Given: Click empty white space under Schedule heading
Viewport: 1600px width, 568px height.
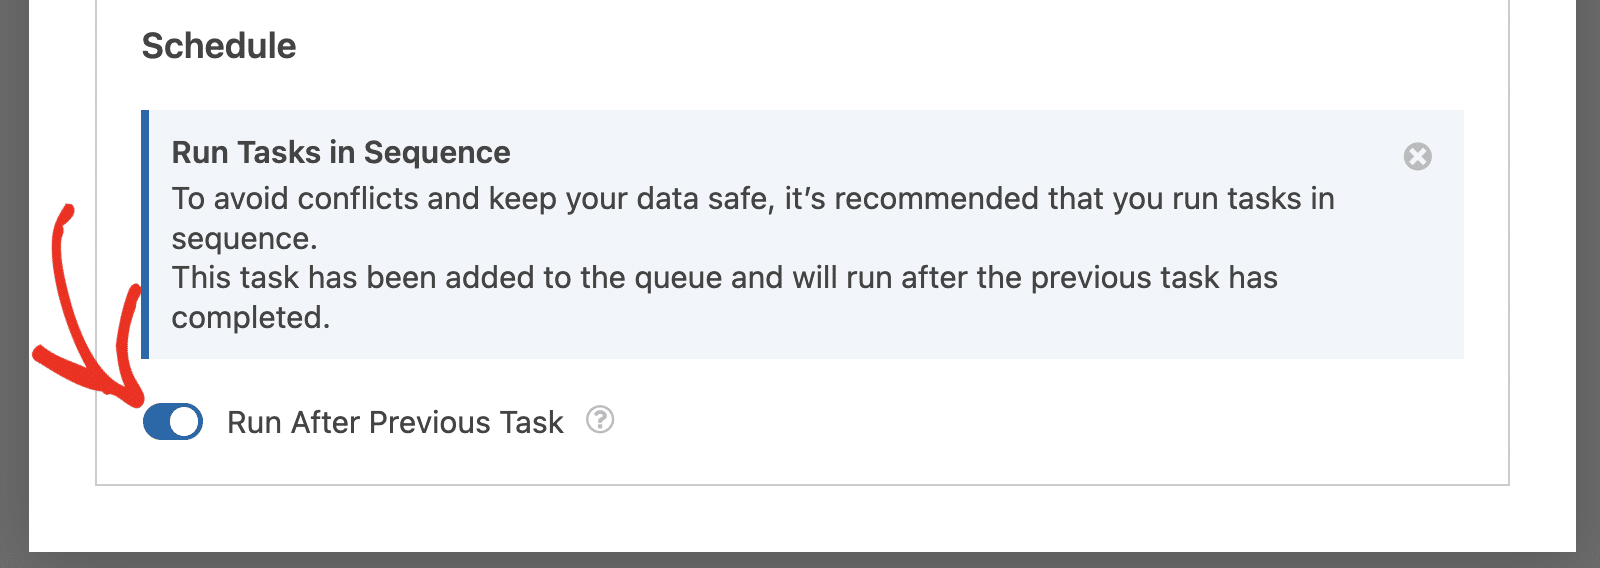Looking at the screenshot, I should point(800,88).
